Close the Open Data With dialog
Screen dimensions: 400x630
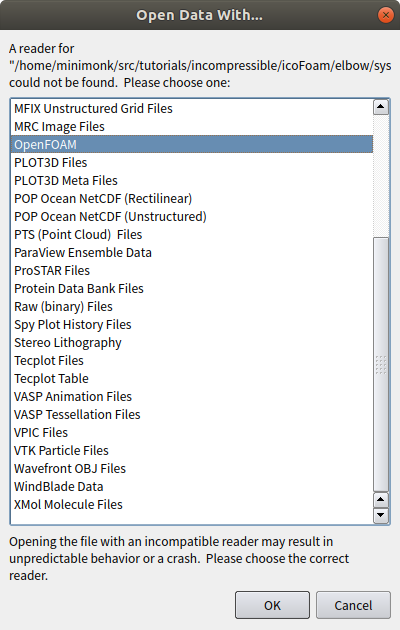coord(386,15)
